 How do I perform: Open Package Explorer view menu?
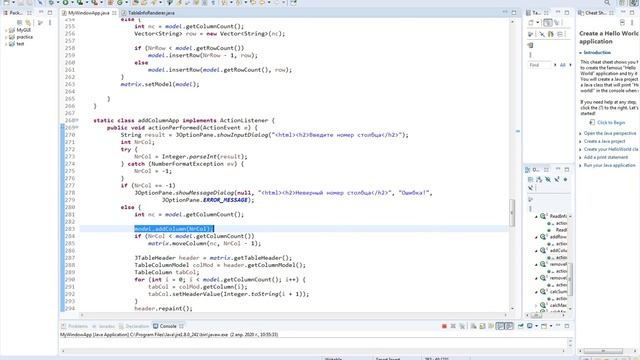pyautogui.click(x=50, y=22)
